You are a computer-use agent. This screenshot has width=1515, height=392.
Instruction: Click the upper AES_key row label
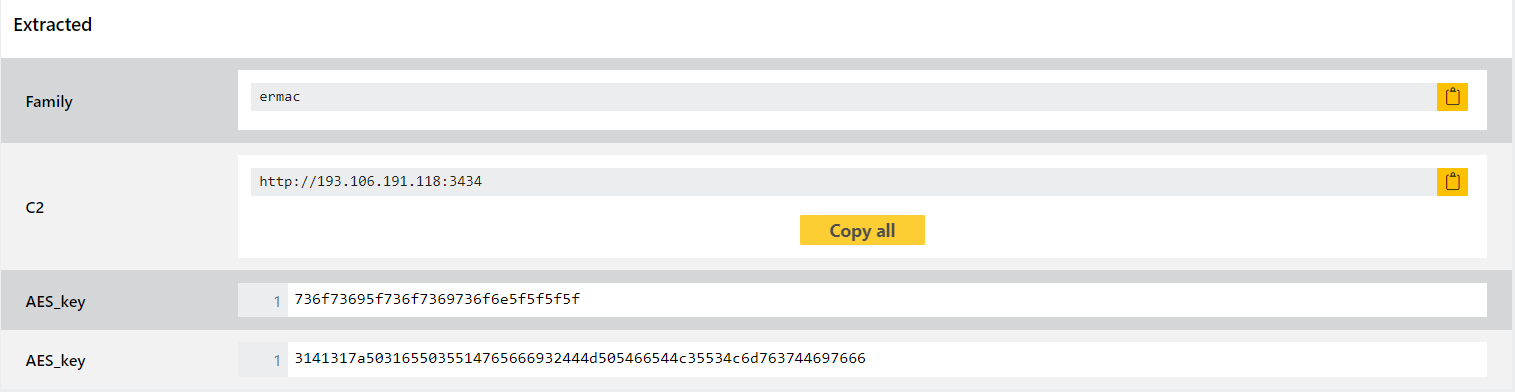pos(55,301)
